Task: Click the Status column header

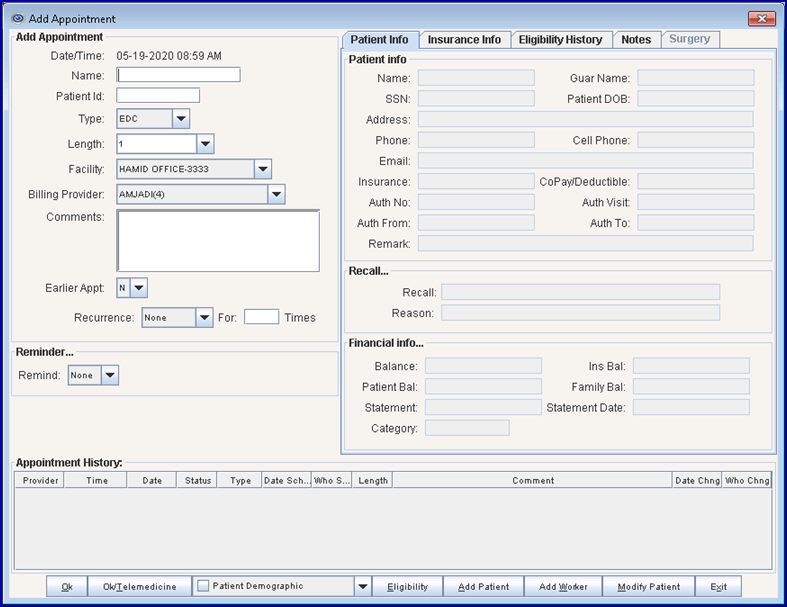Action: click(x=198, y=480)
